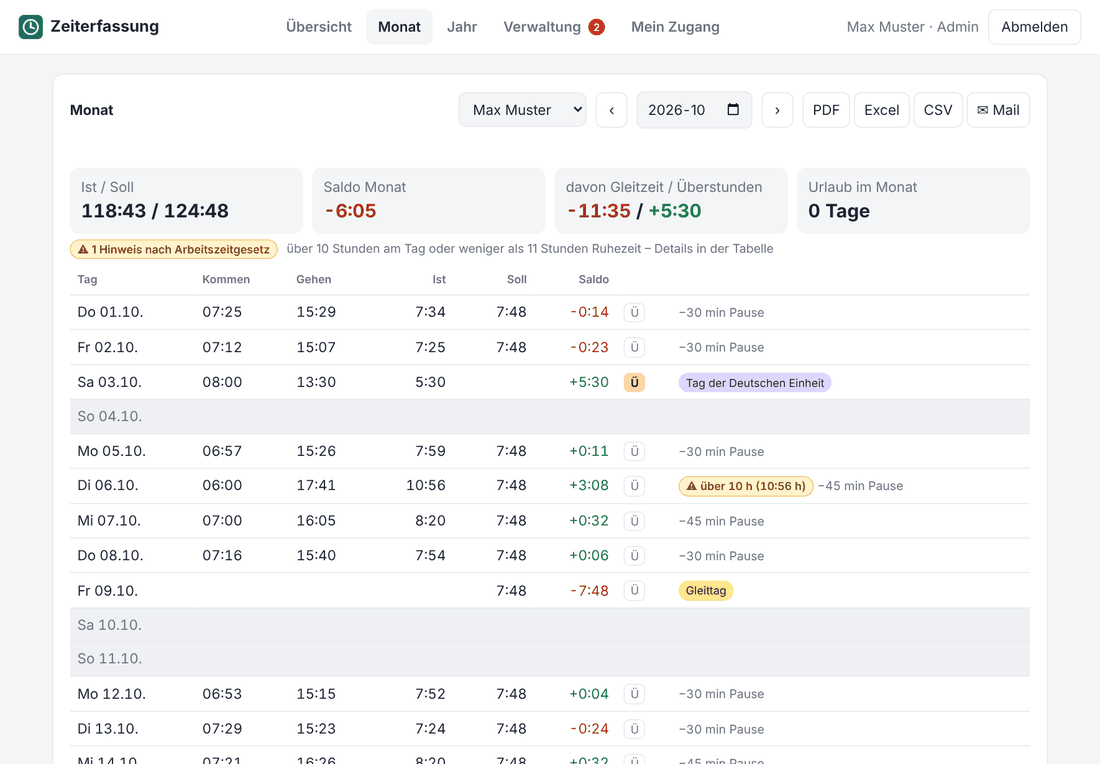Image resolution: width=1100 pixels, height=764 pixels.
Task: Toggle Ü overtime flag for Di 13.10.
Action: [634, 729]
